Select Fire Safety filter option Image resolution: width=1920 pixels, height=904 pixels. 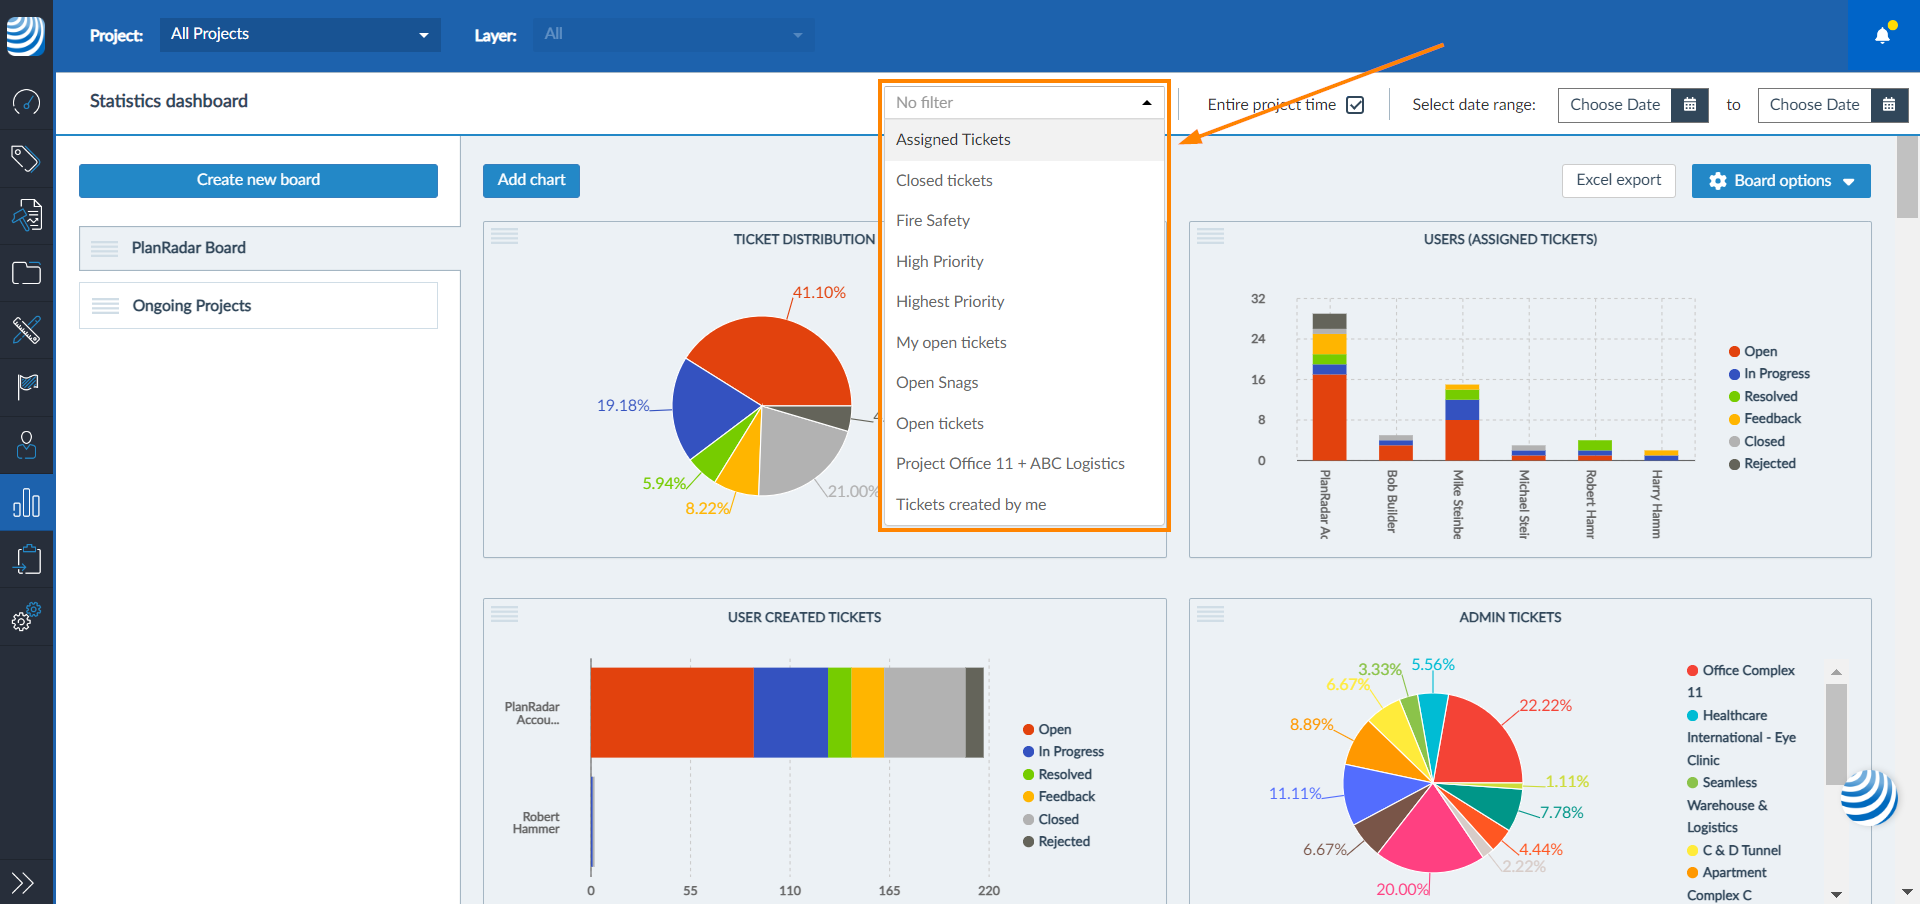(933, 221)
